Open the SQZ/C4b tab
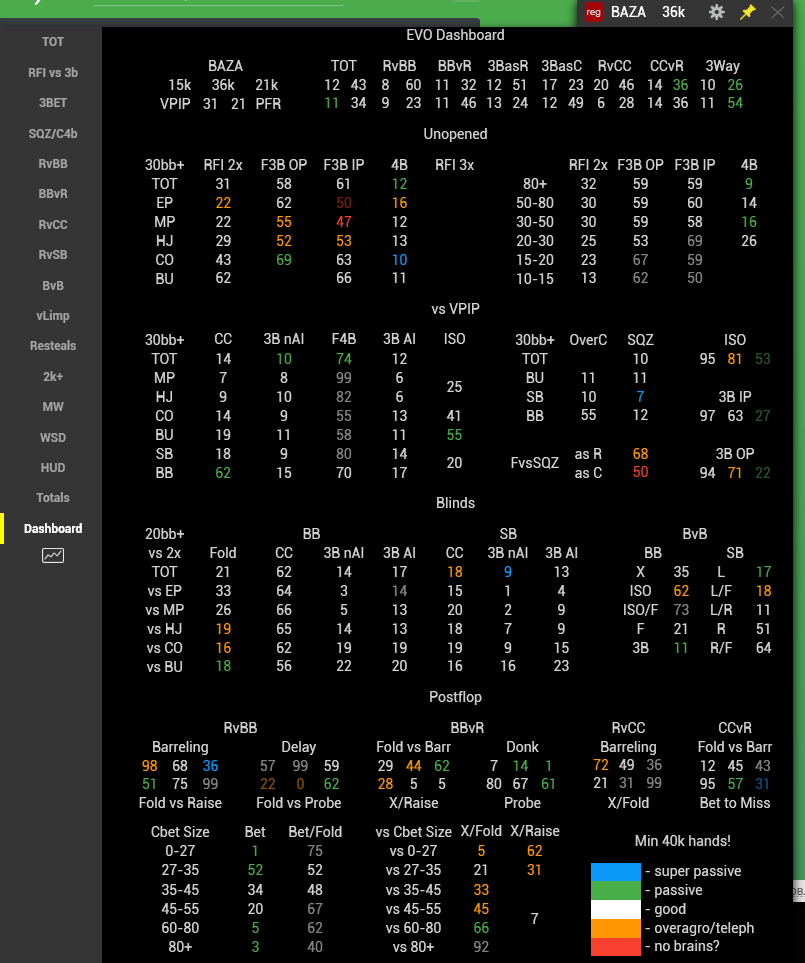805x963 pixels. coord(53,133)
